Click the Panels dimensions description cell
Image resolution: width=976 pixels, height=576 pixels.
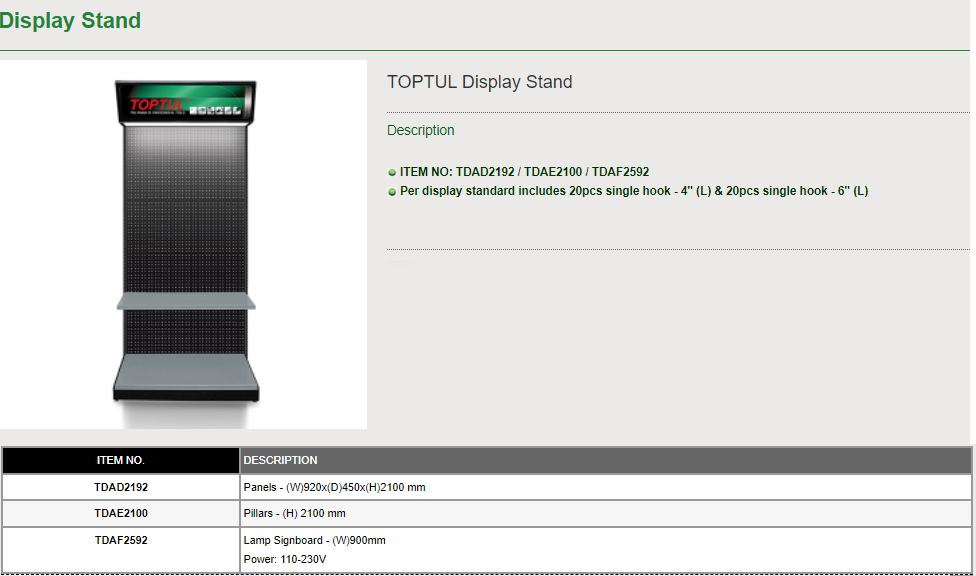(606, 487)
